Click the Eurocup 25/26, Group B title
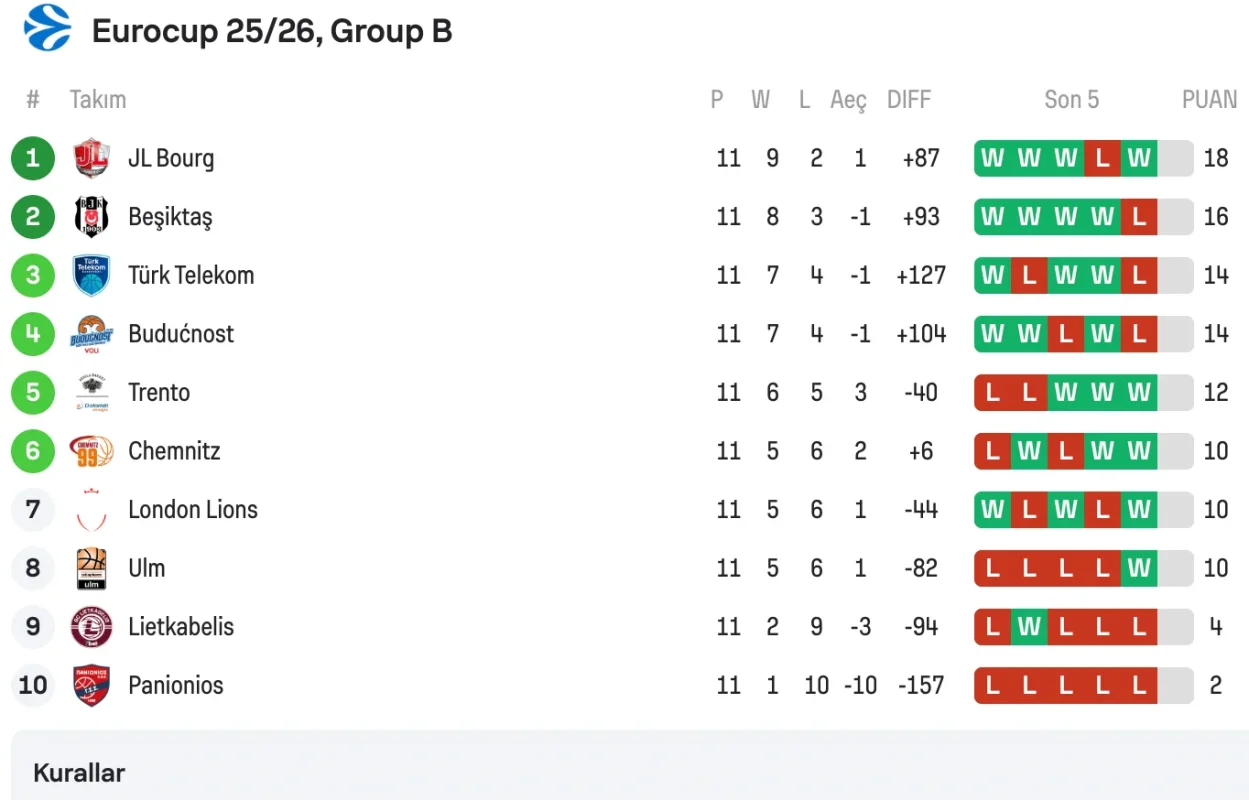 [x=272, y=31]
